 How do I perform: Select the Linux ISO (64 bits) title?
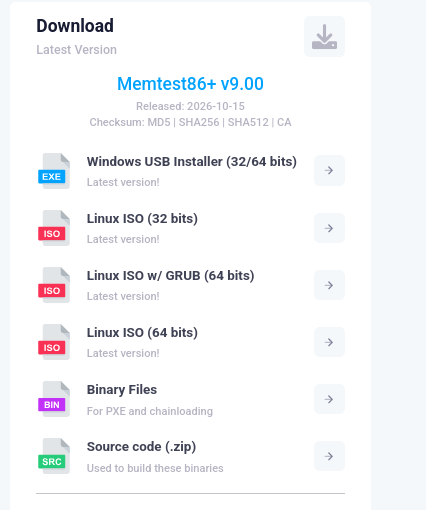click(142, 333)
